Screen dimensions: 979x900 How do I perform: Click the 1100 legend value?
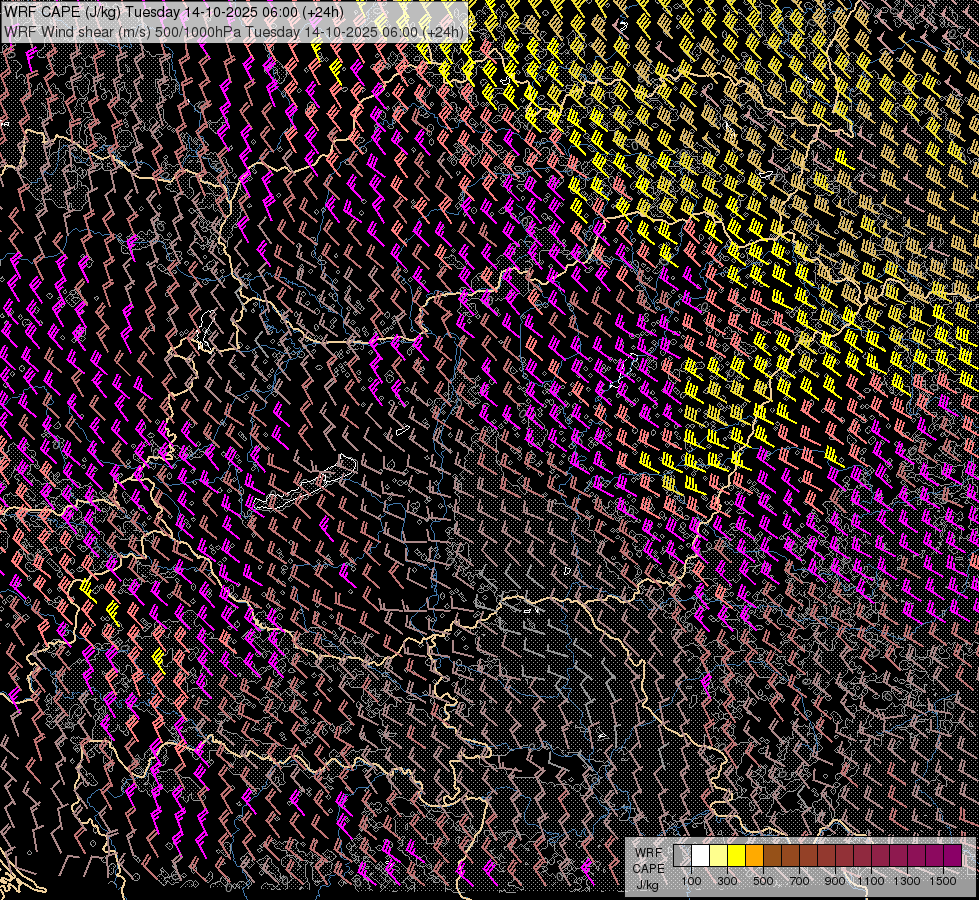[870, 881]
